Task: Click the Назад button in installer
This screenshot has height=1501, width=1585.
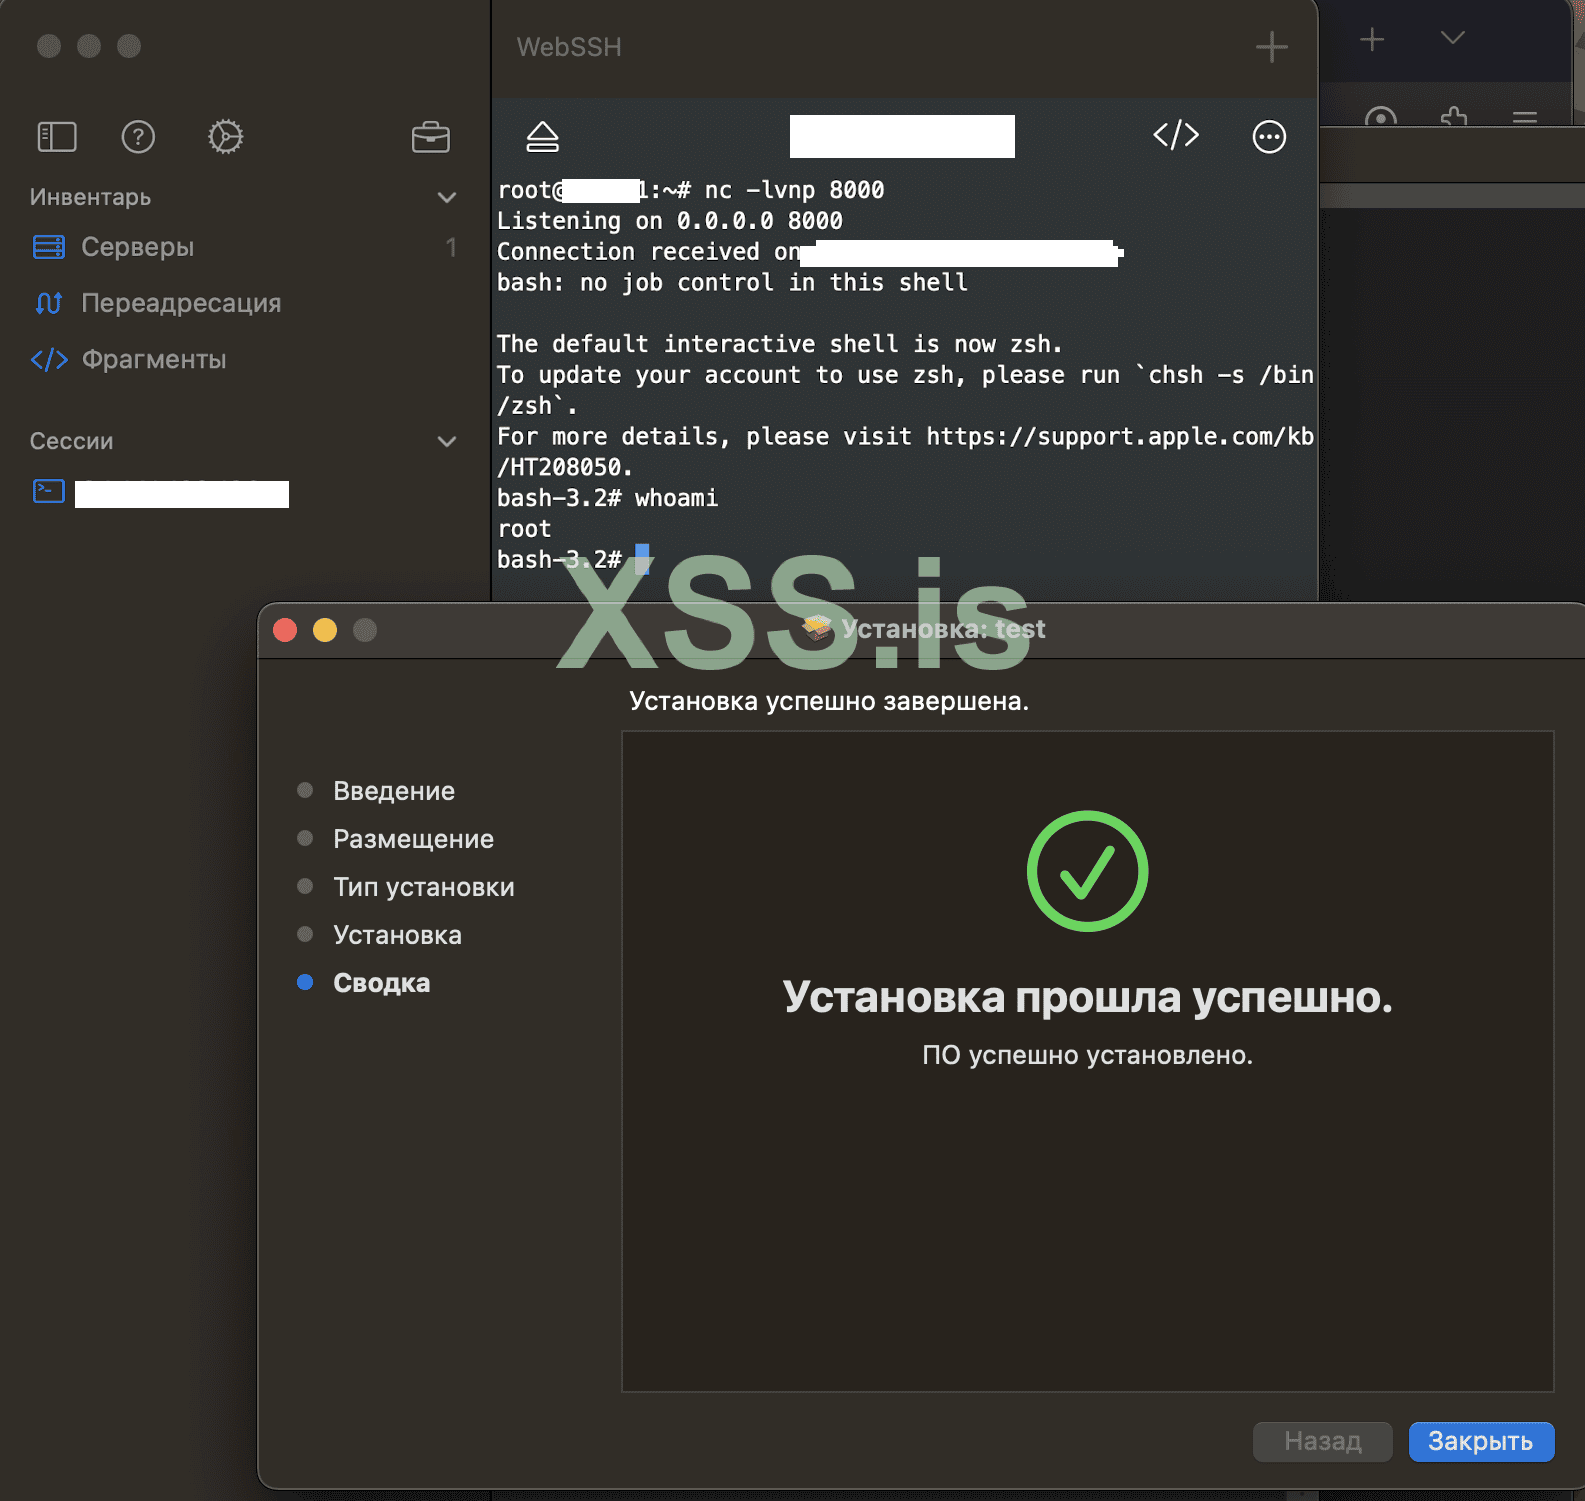Action: tap(1322, 1441)
